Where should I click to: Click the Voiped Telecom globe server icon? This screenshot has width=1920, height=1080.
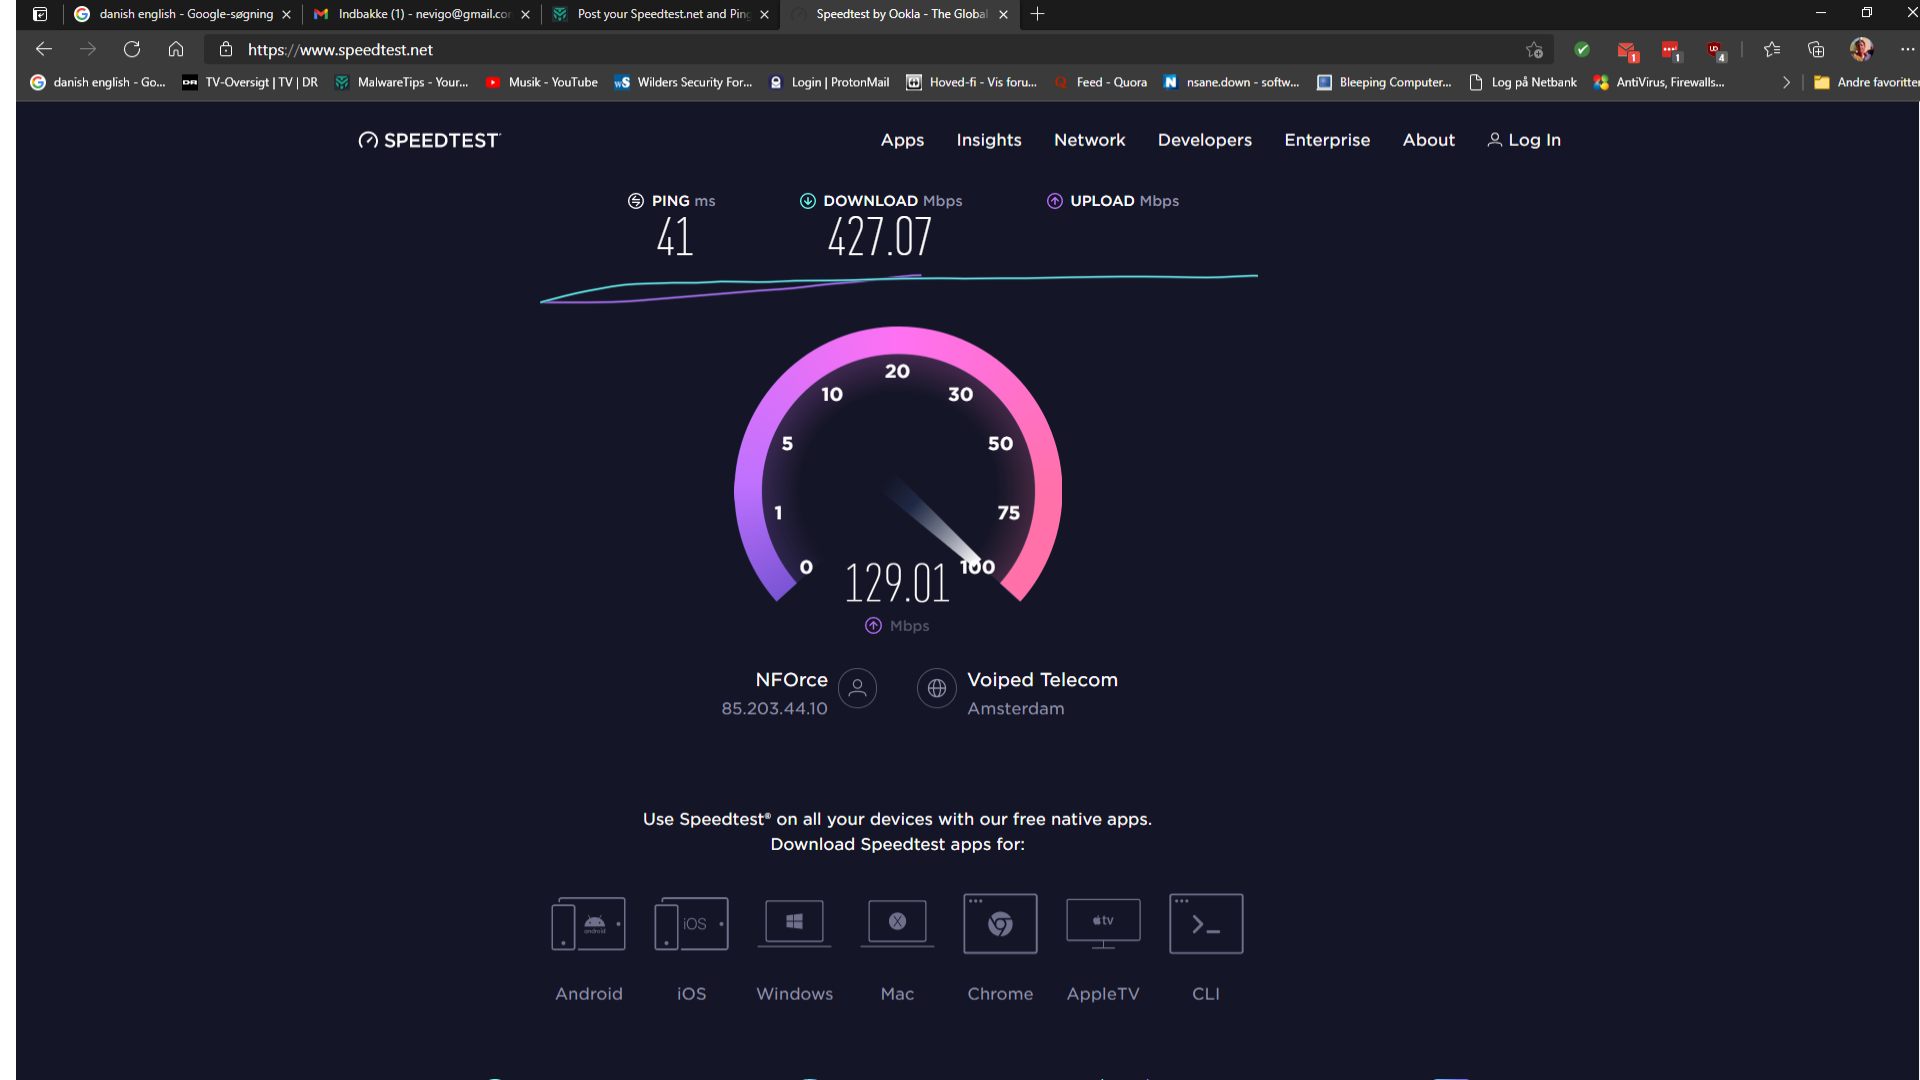(x=937, y=688)
